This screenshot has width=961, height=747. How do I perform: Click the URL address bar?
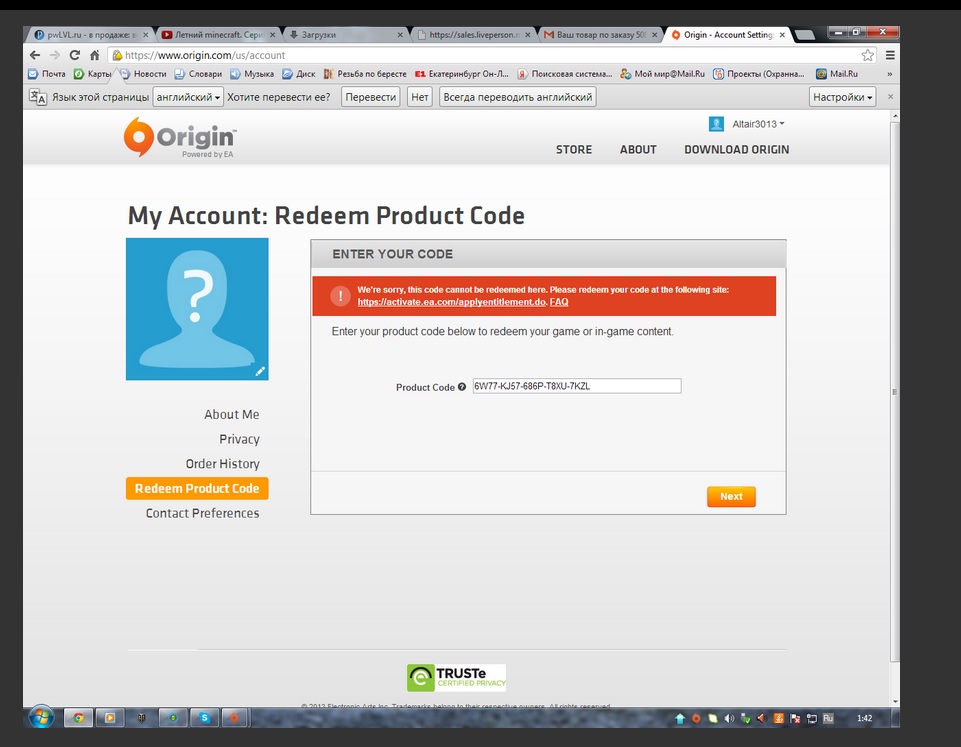point(485,55)
